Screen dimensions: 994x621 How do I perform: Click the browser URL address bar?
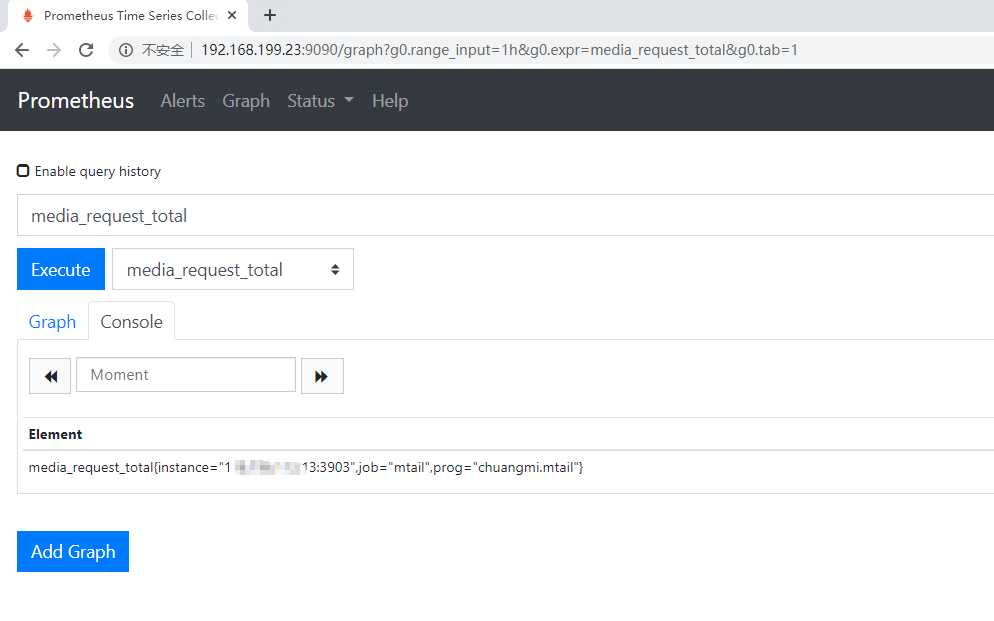pos(499,50)
